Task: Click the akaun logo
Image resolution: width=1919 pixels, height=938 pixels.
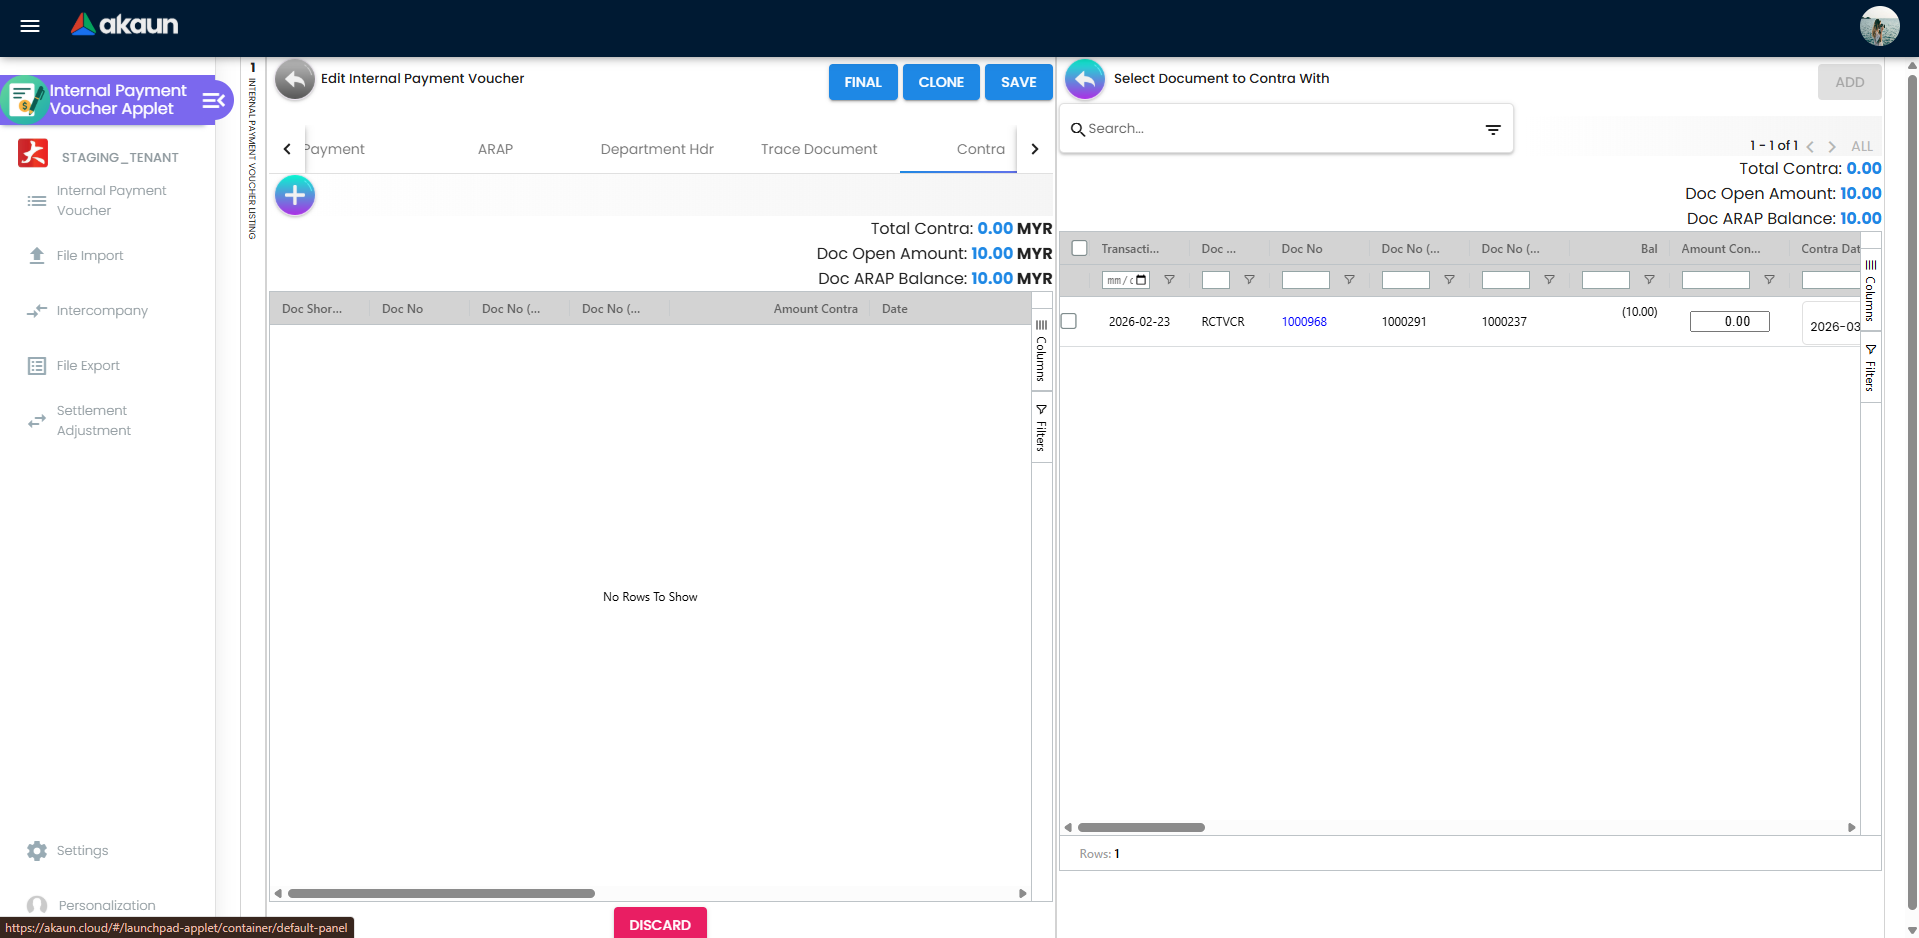Action: coord(123,25)
